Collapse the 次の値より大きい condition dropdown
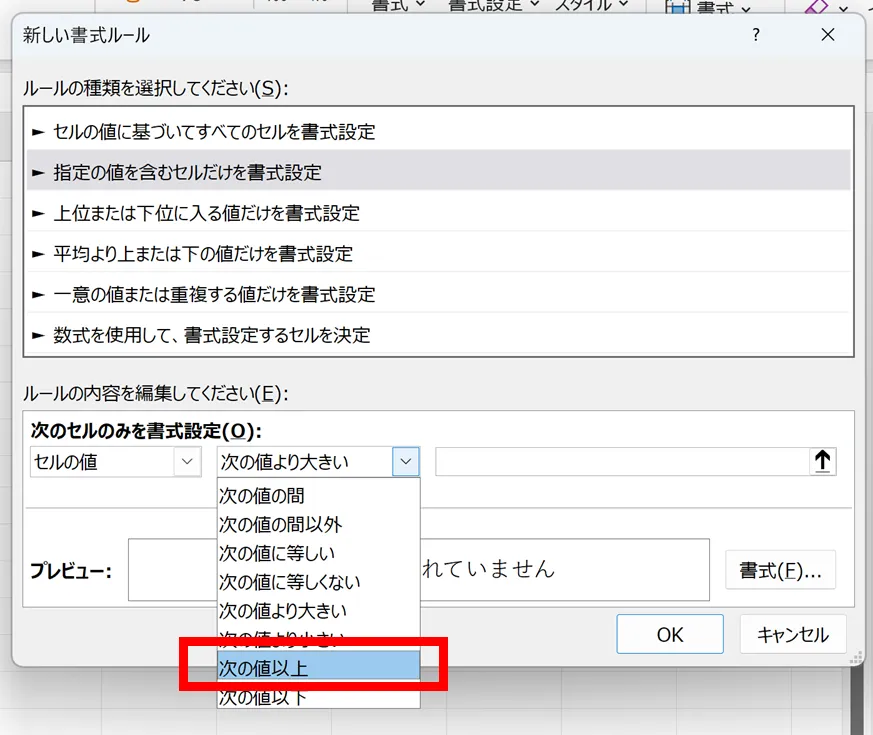Viewport: 873px width, 735px height. point(405,462)
